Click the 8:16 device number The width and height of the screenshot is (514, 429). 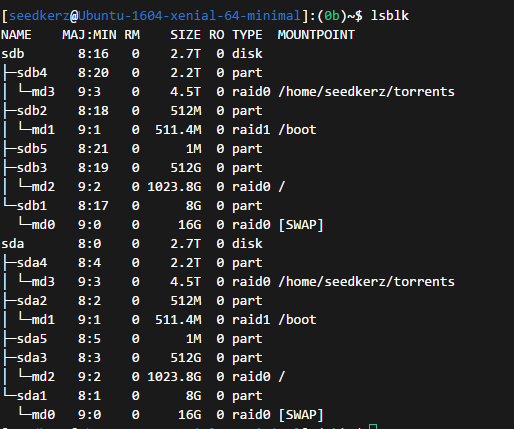tap(93, 54)
